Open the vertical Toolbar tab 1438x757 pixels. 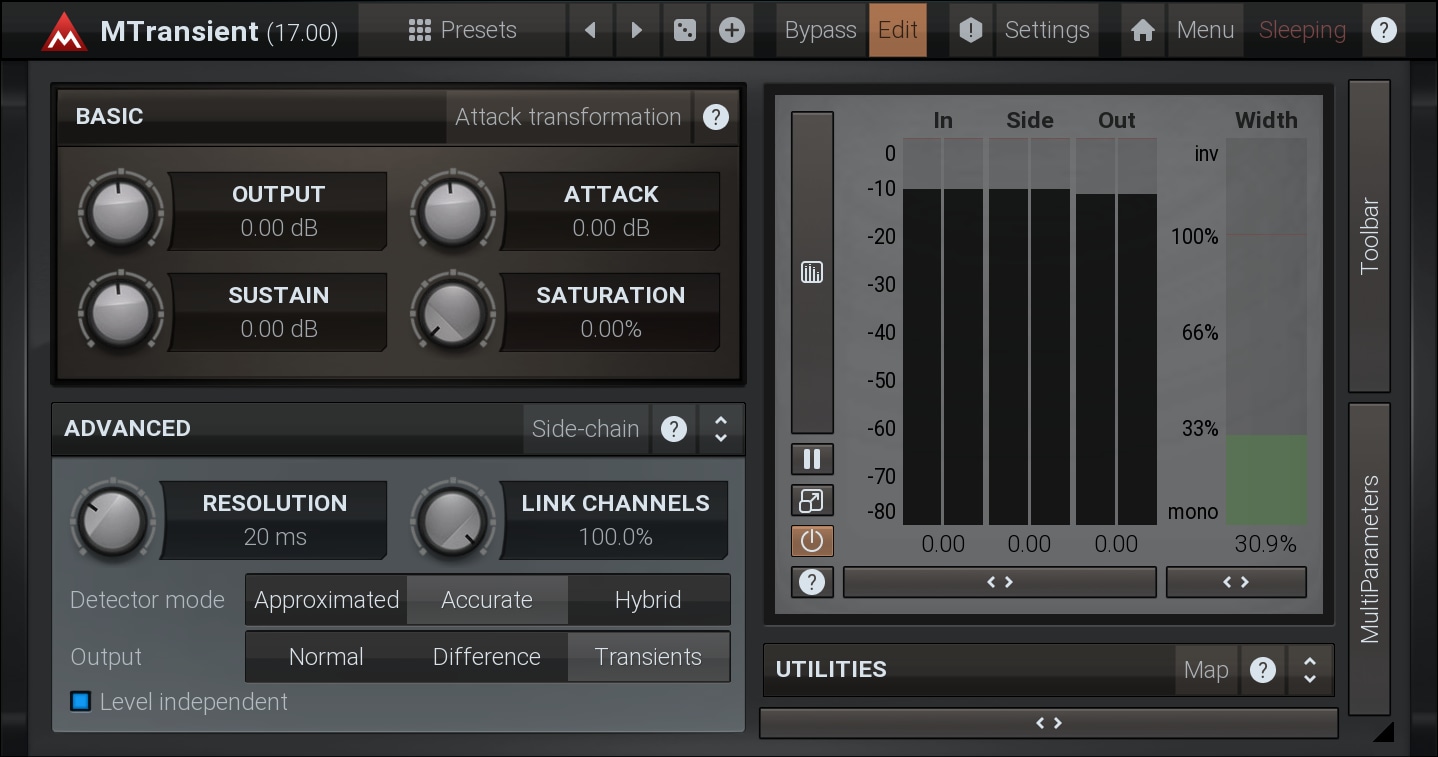point(1369,236)
